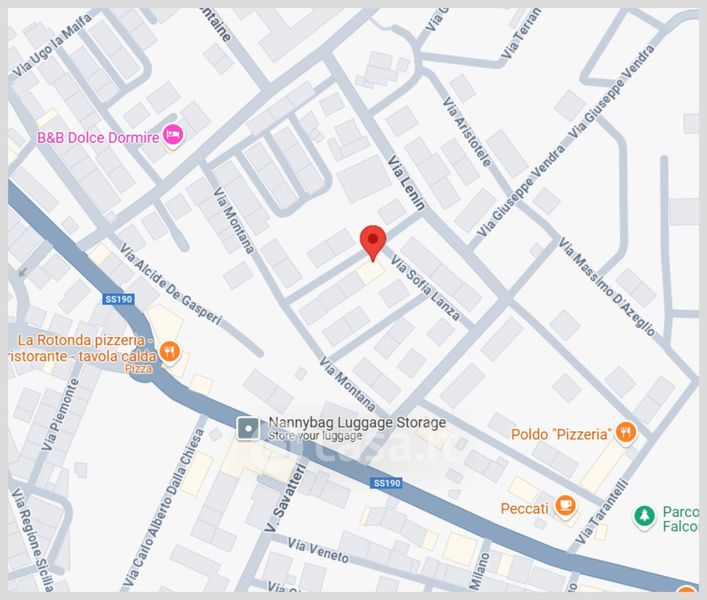Click the SS190 road shield near Peccati
707x600 pixels.
[x=387, y=483]
